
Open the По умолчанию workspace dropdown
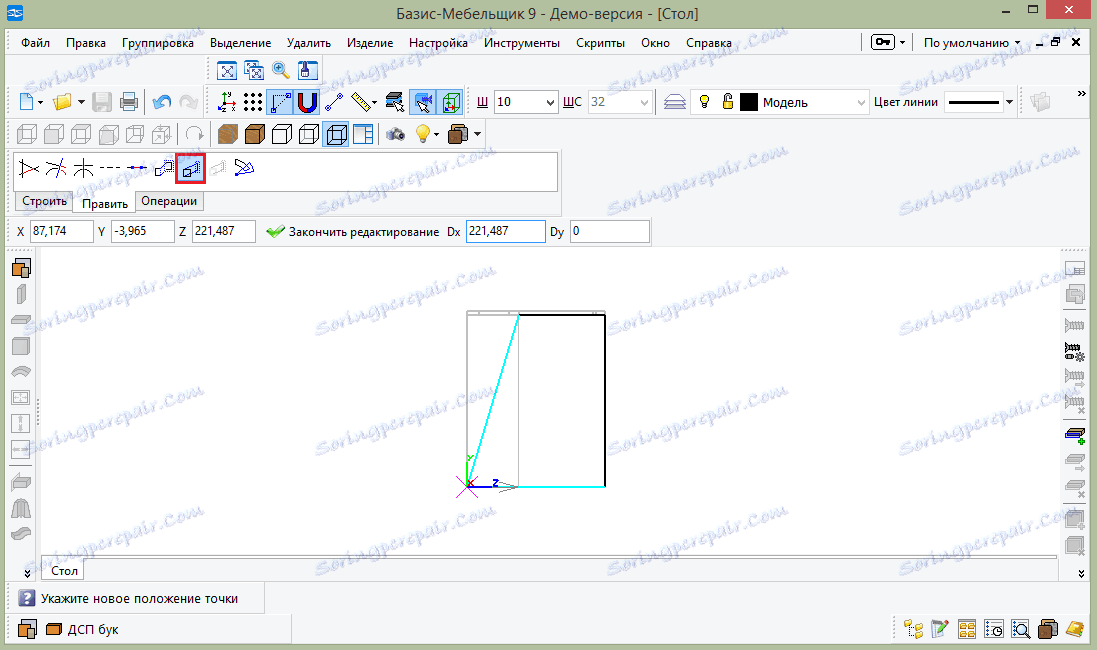(x=972, y=43)
